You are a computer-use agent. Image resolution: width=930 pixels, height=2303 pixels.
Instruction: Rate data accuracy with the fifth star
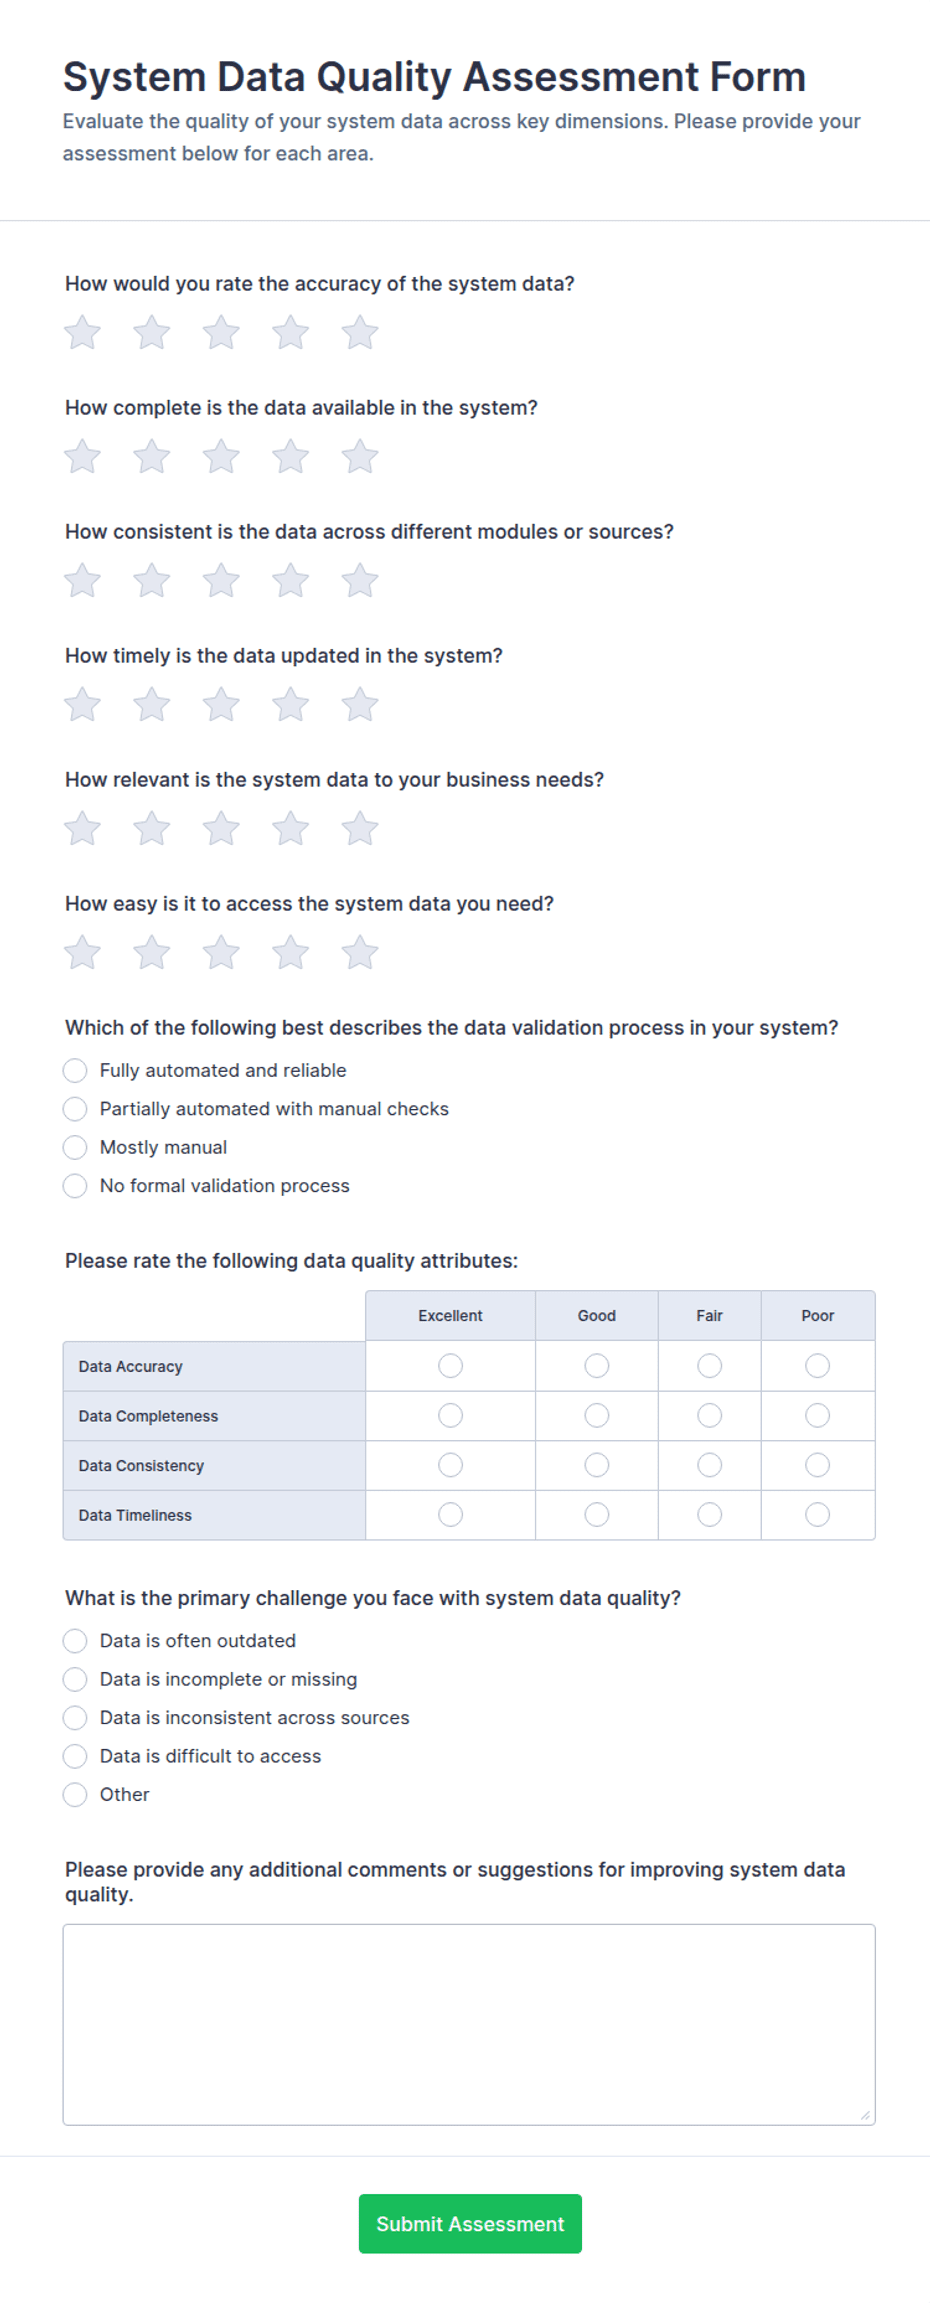[360, 333]
